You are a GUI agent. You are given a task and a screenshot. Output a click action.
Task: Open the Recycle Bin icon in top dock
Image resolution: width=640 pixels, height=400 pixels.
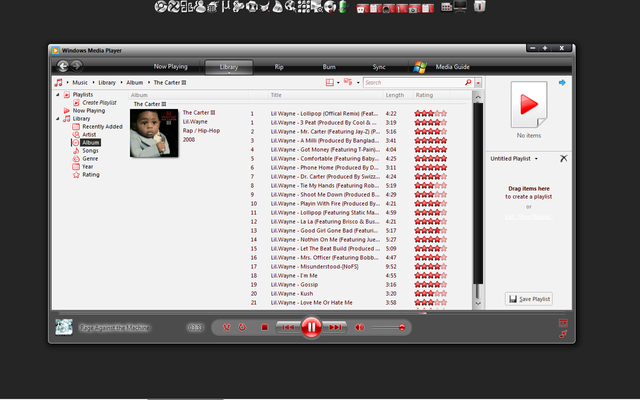(x=480, y=6)
